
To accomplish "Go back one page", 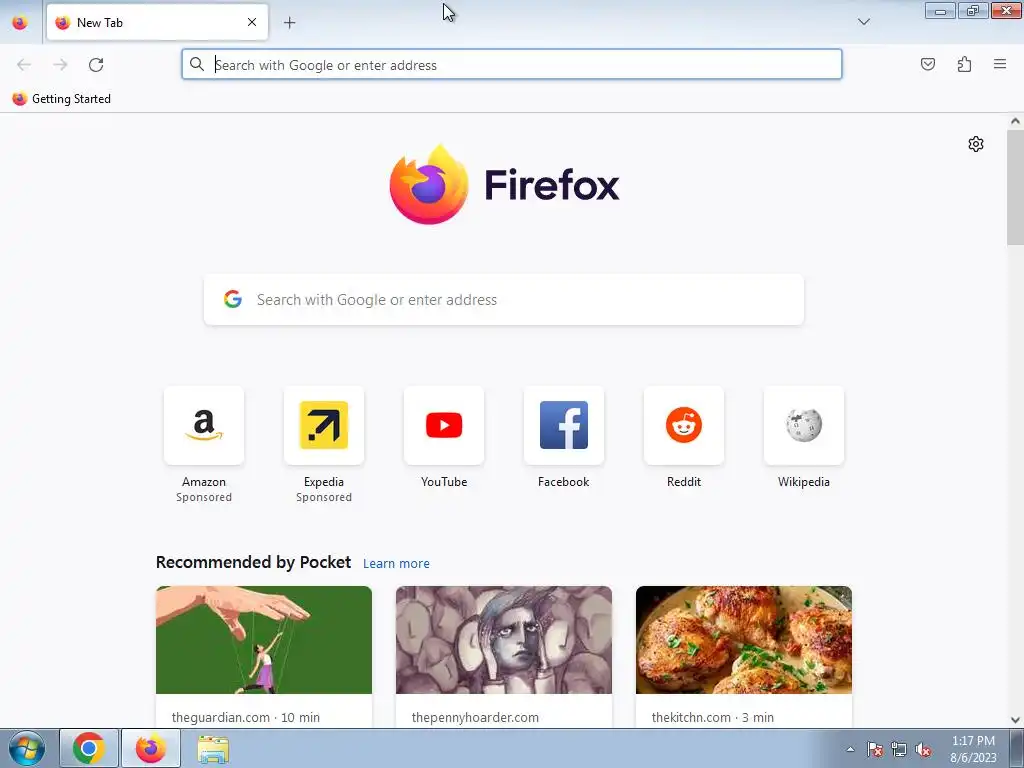I will coord(24,65).
